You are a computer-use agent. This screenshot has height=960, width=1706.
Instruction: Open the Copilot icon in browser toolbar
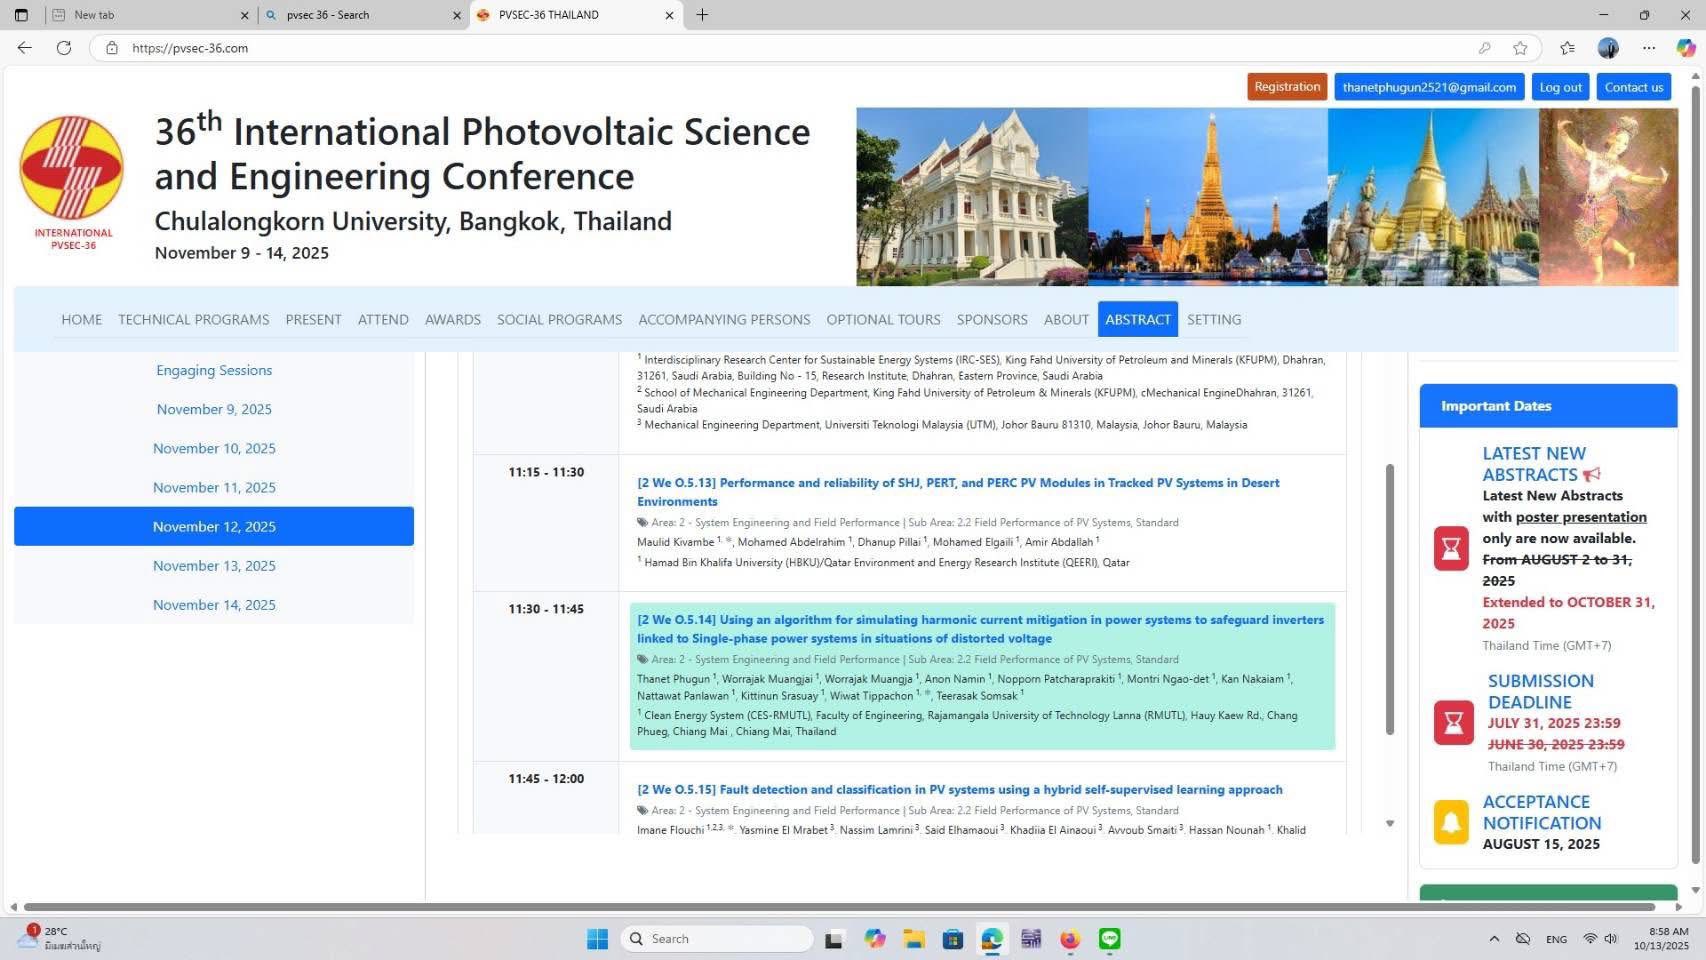pyautogui.click(x=1686, y=48)
